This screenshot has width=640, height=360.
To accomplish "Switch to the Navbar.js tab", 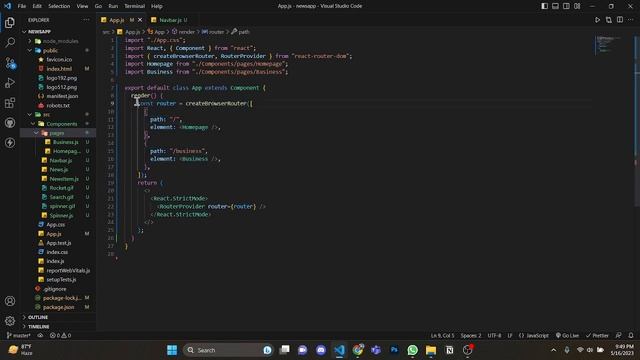I will pos(169,20).
